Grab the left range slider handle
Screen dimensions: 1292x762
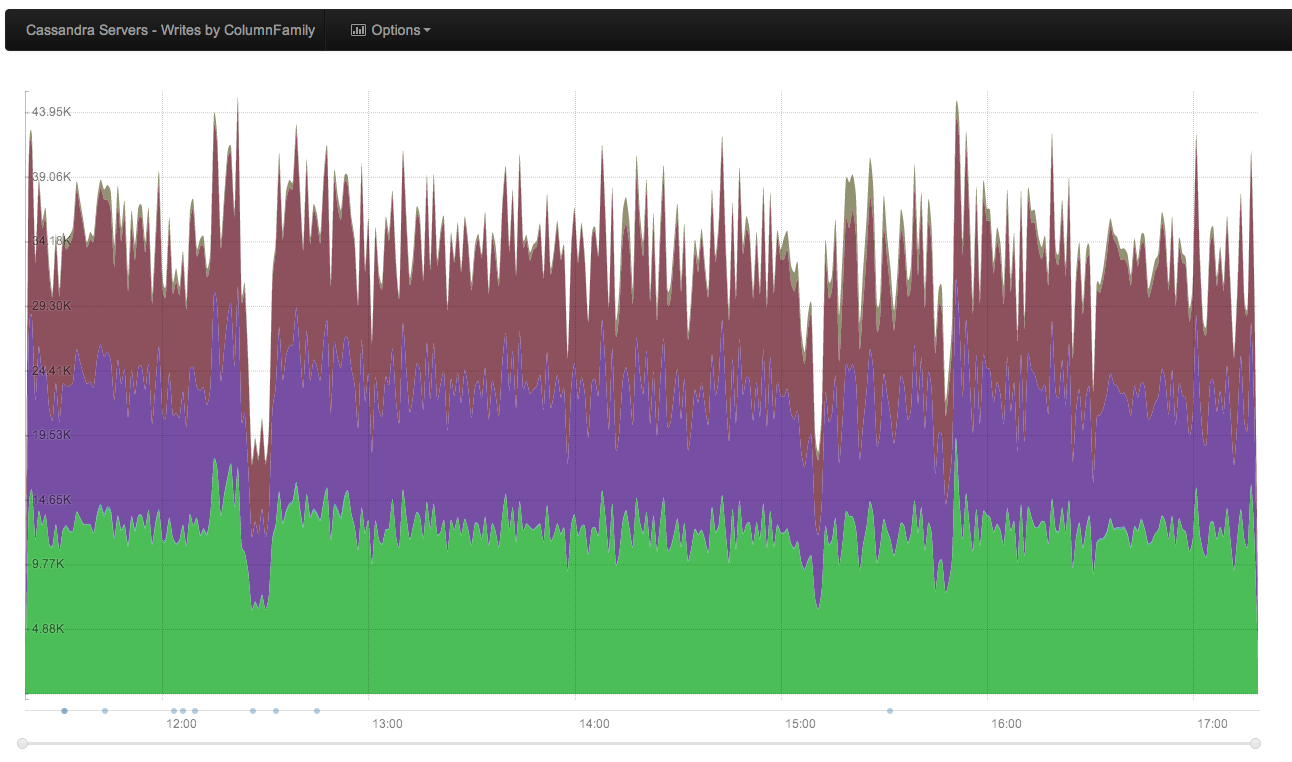tap(23, 743)
